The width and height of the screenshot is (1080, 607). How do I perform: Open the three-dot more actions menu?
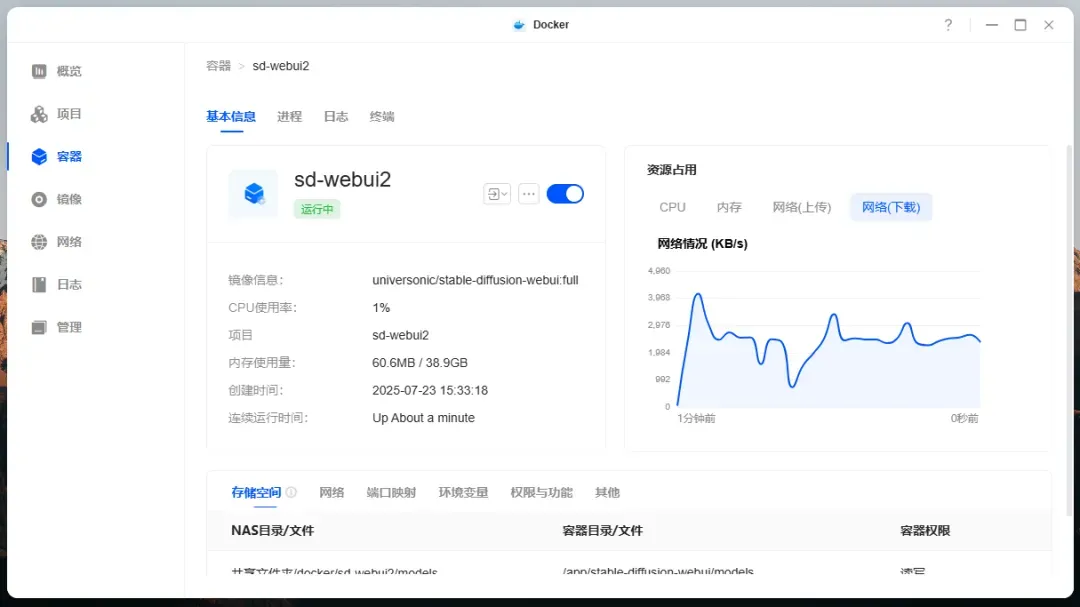[x=528, y=194]
